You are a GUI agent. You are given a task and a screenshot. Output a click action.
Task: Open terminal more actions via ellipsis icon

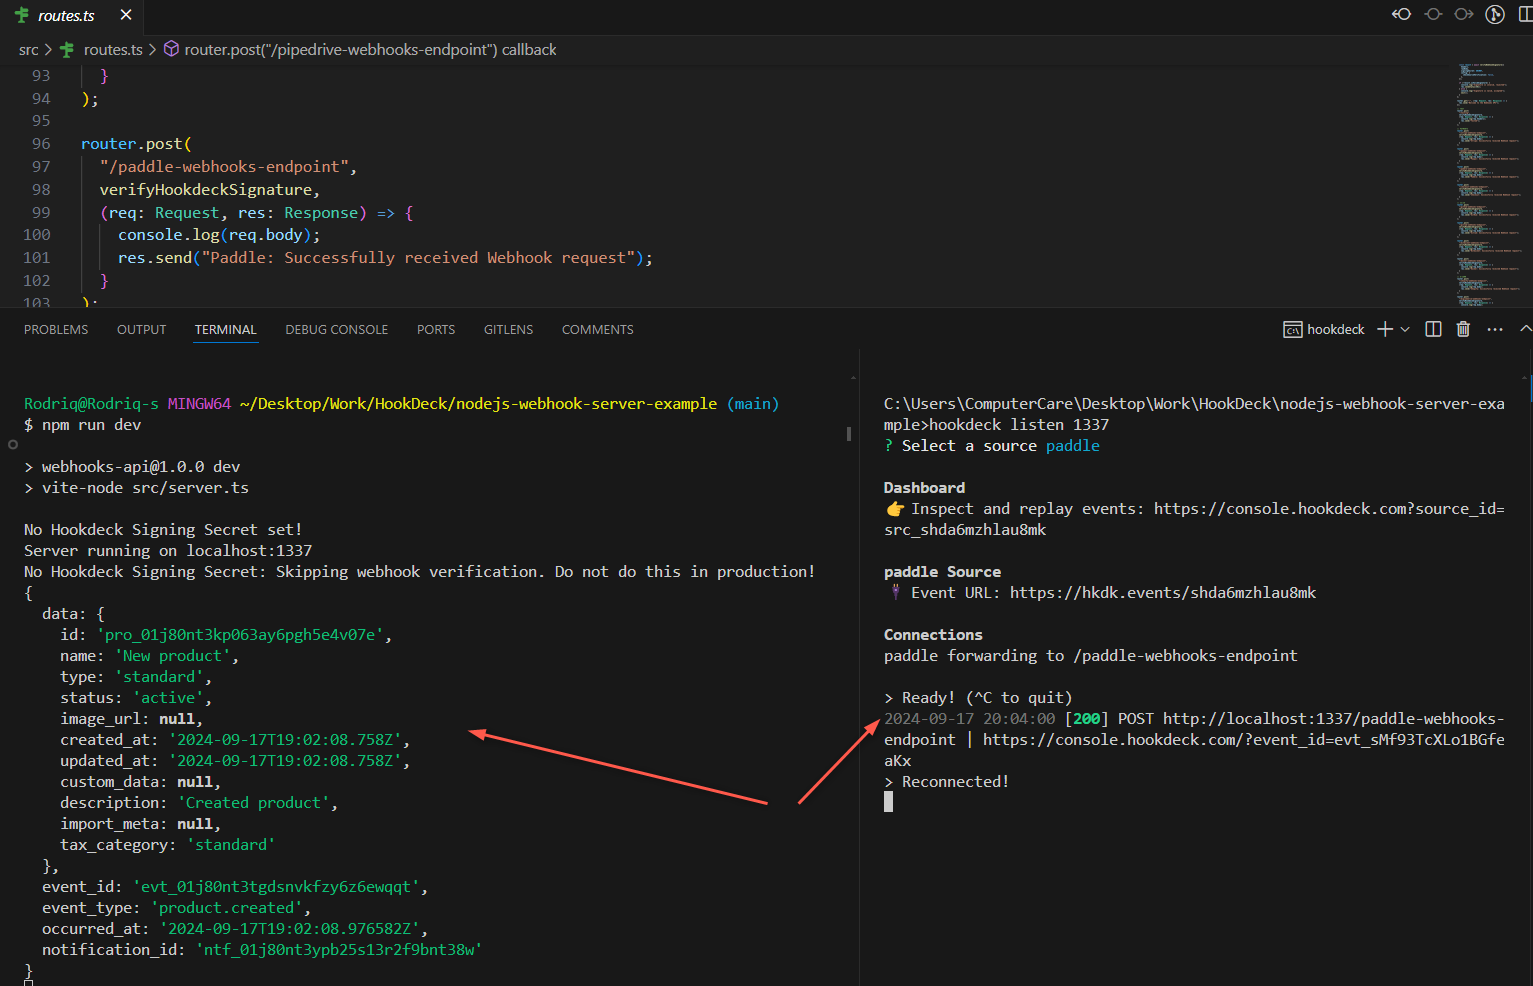pyautogui.click(x=1494, y=328)
